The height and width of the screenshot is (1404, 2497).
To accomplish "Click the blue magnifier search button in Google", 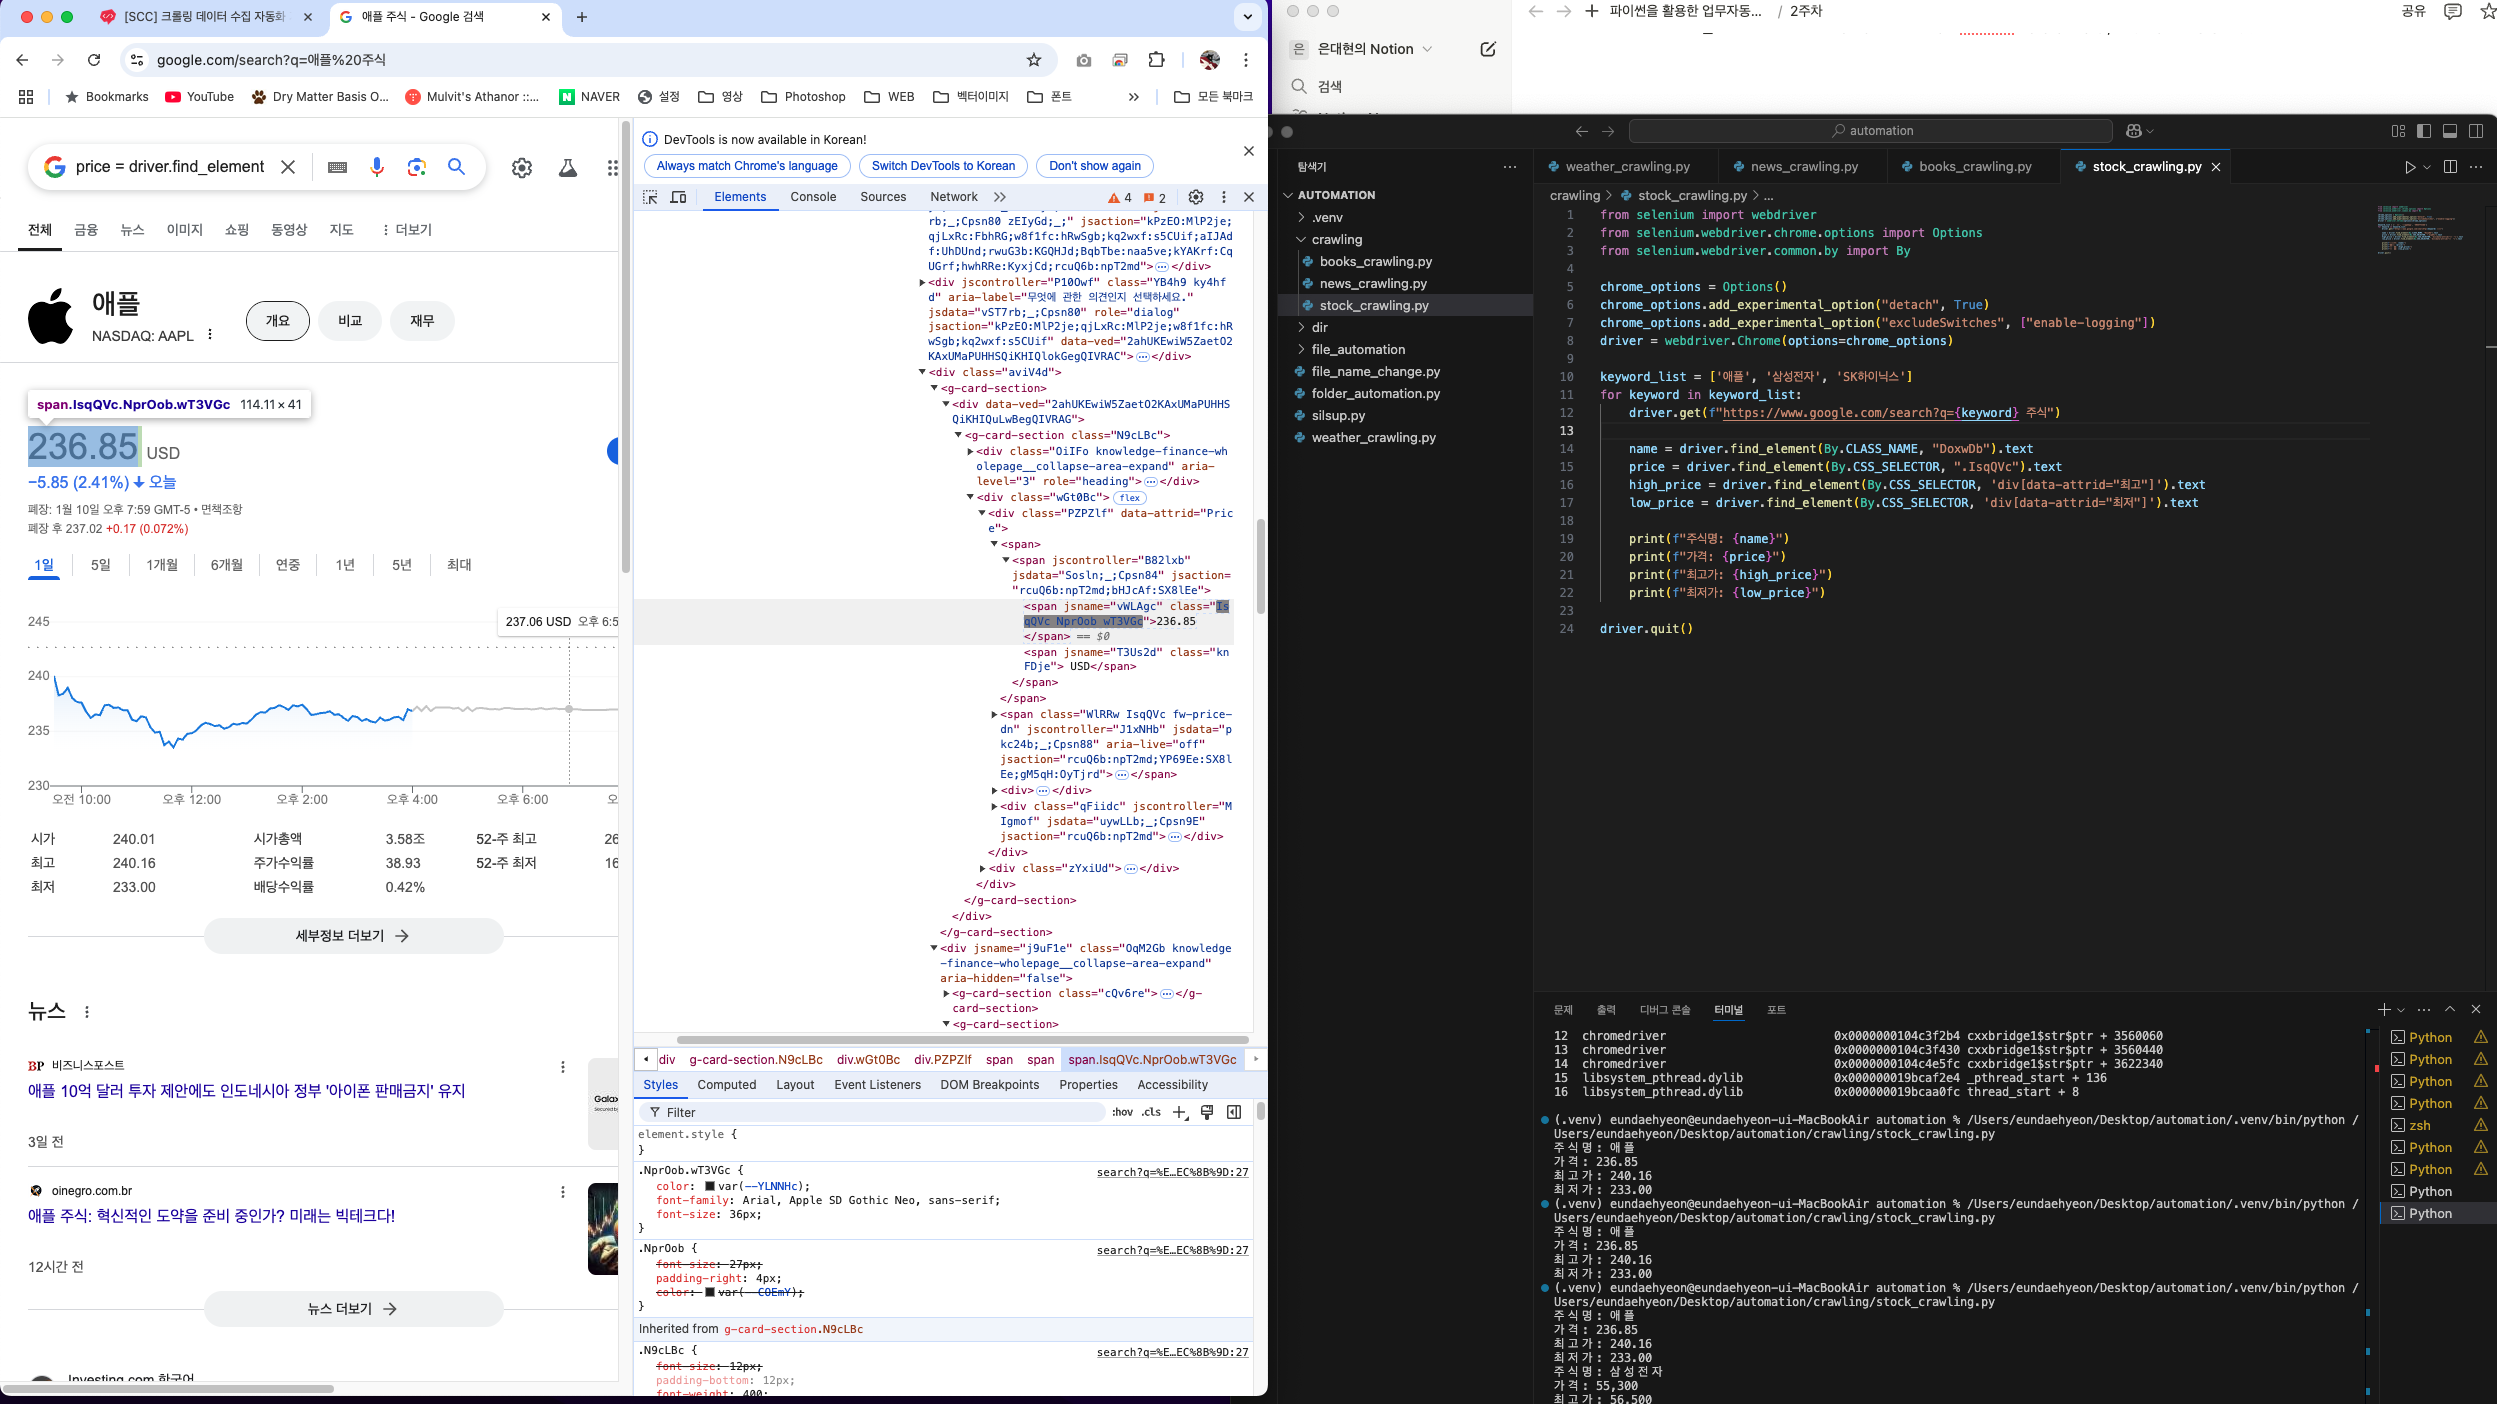I will tap(456, 167).
